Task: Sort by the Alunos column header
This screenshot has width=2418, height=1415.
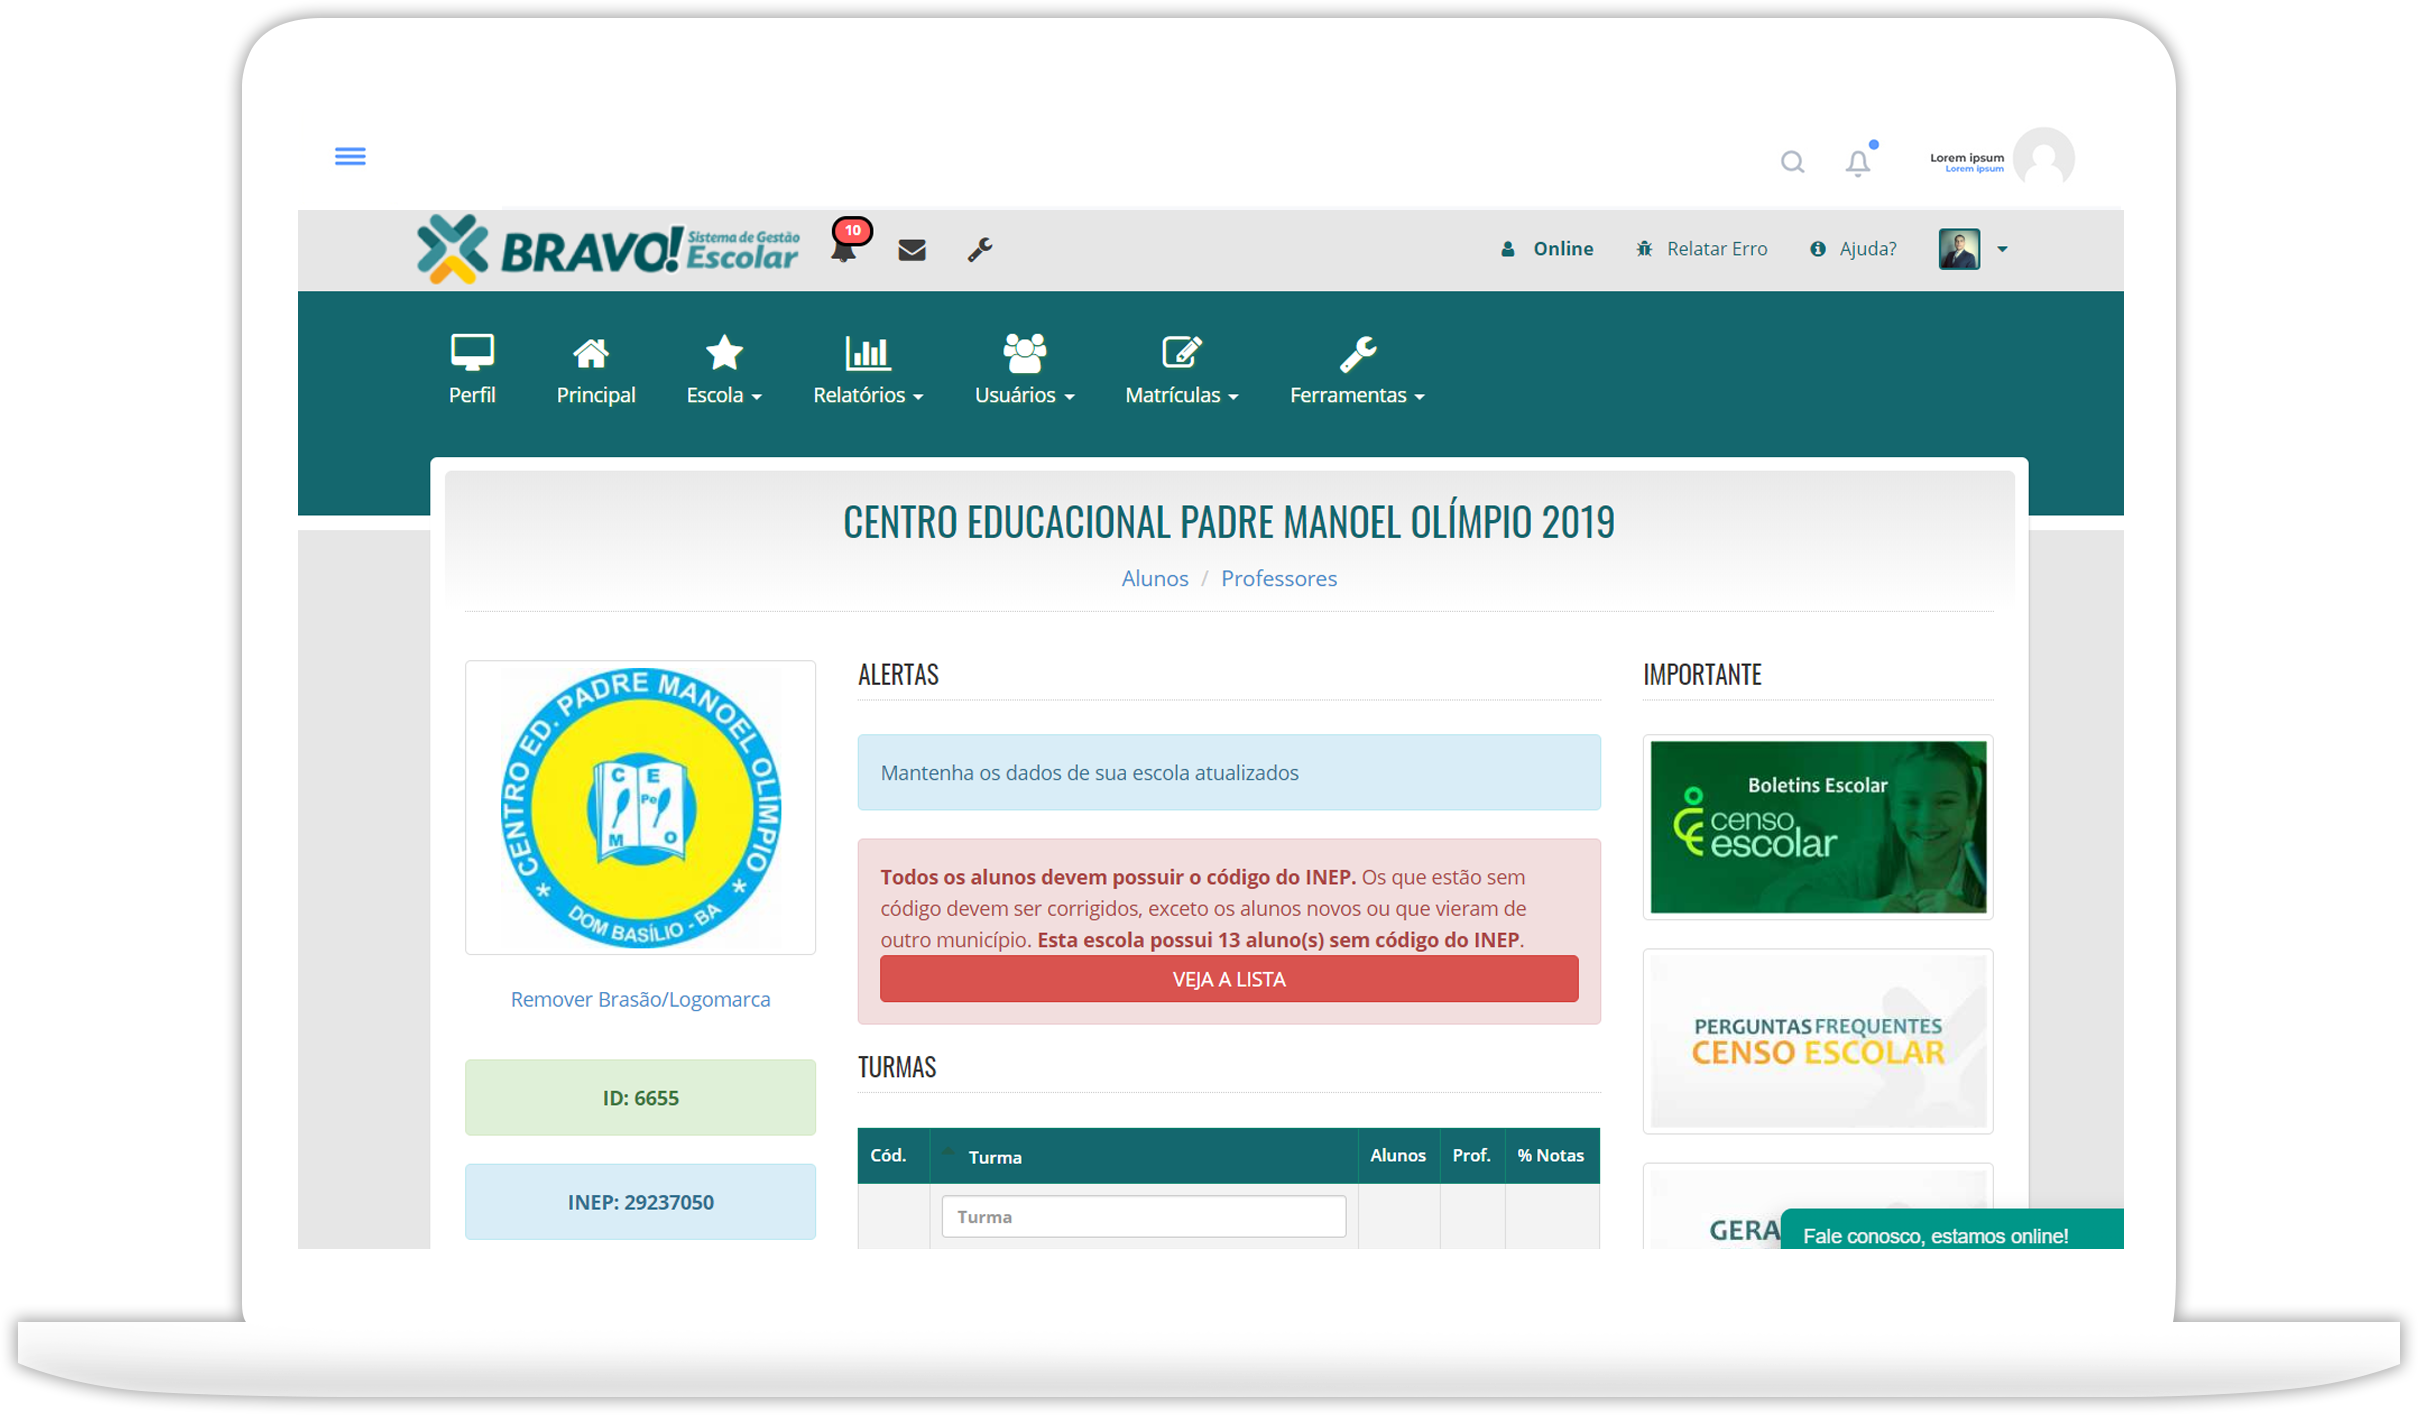Action: [x=1398, y=1155]
